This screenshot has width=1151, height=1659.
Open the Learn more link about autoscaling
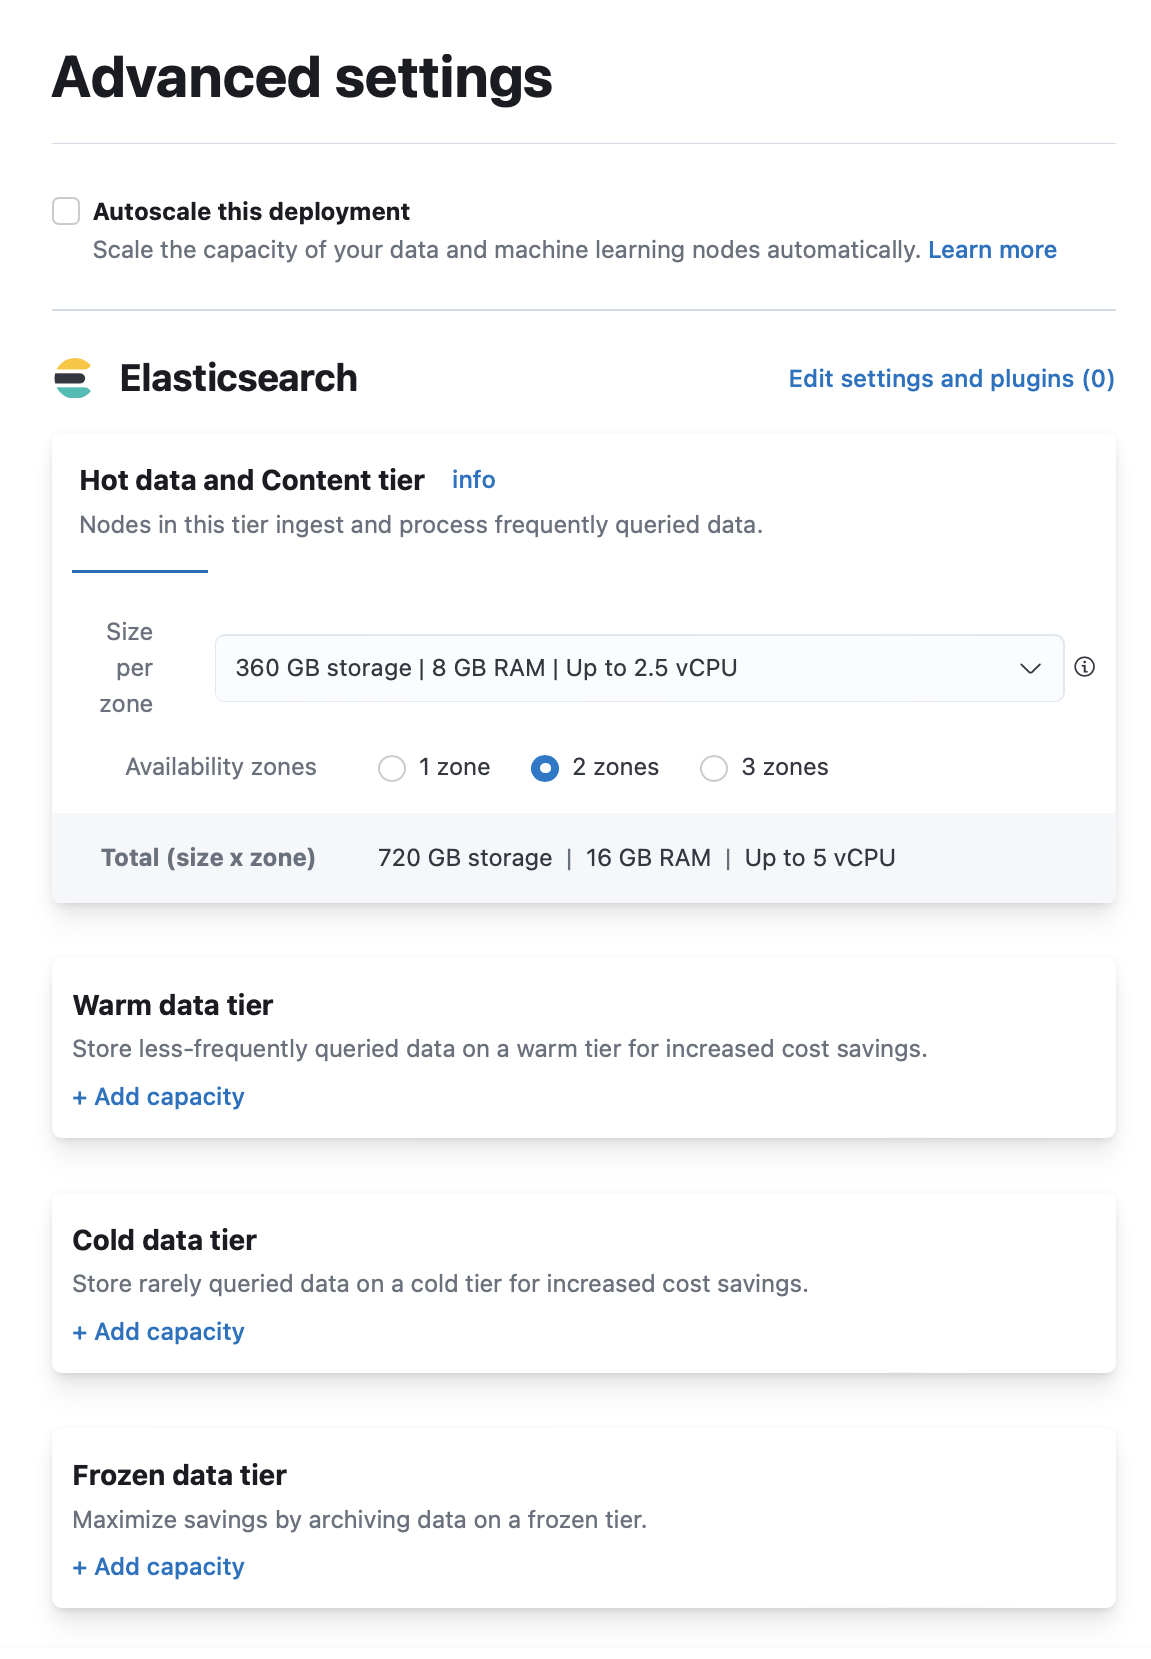[992, 249]
